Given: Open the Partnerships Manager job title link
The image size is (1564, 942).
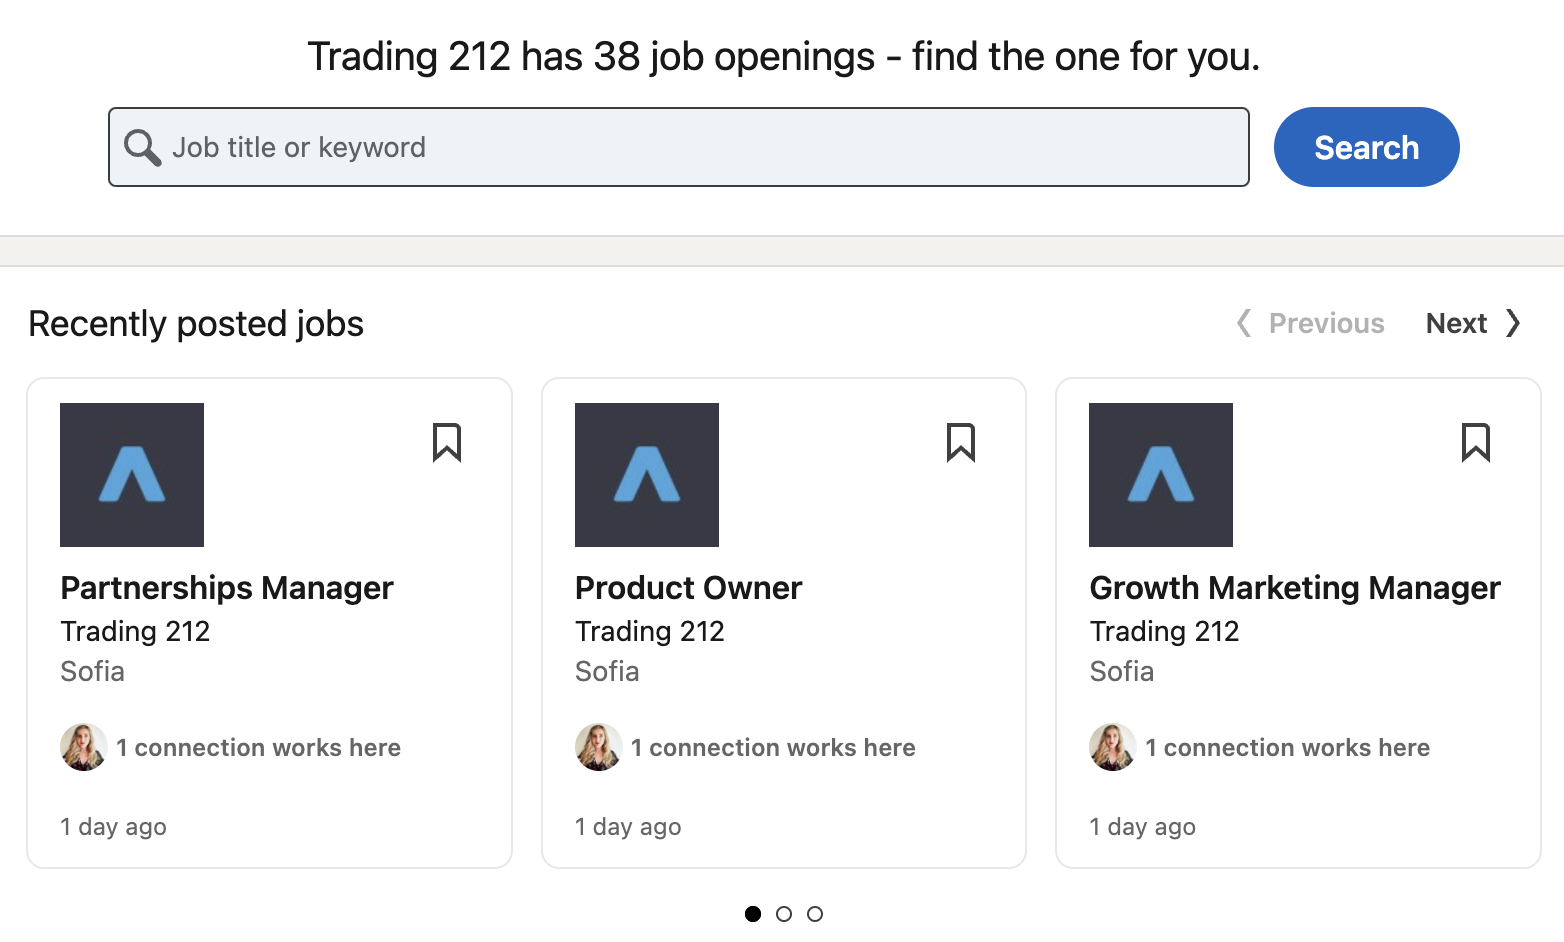Looking at the screenshot, I should point(227,588).
